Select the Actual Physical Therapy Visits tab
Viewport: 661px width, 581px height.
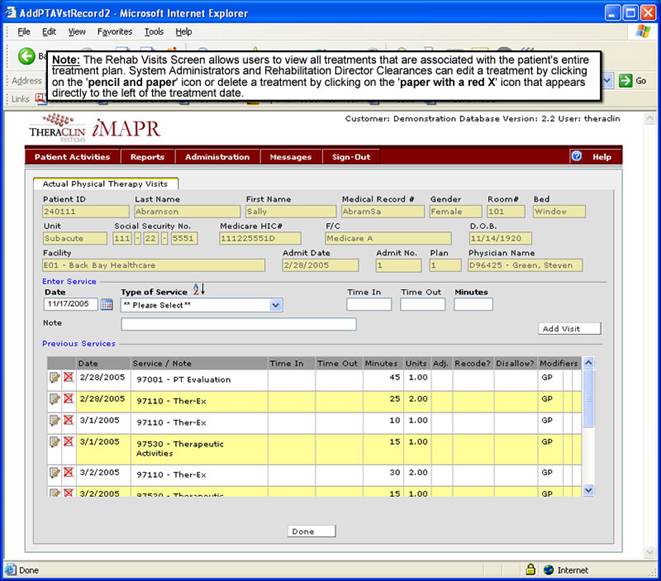(105, 183)
